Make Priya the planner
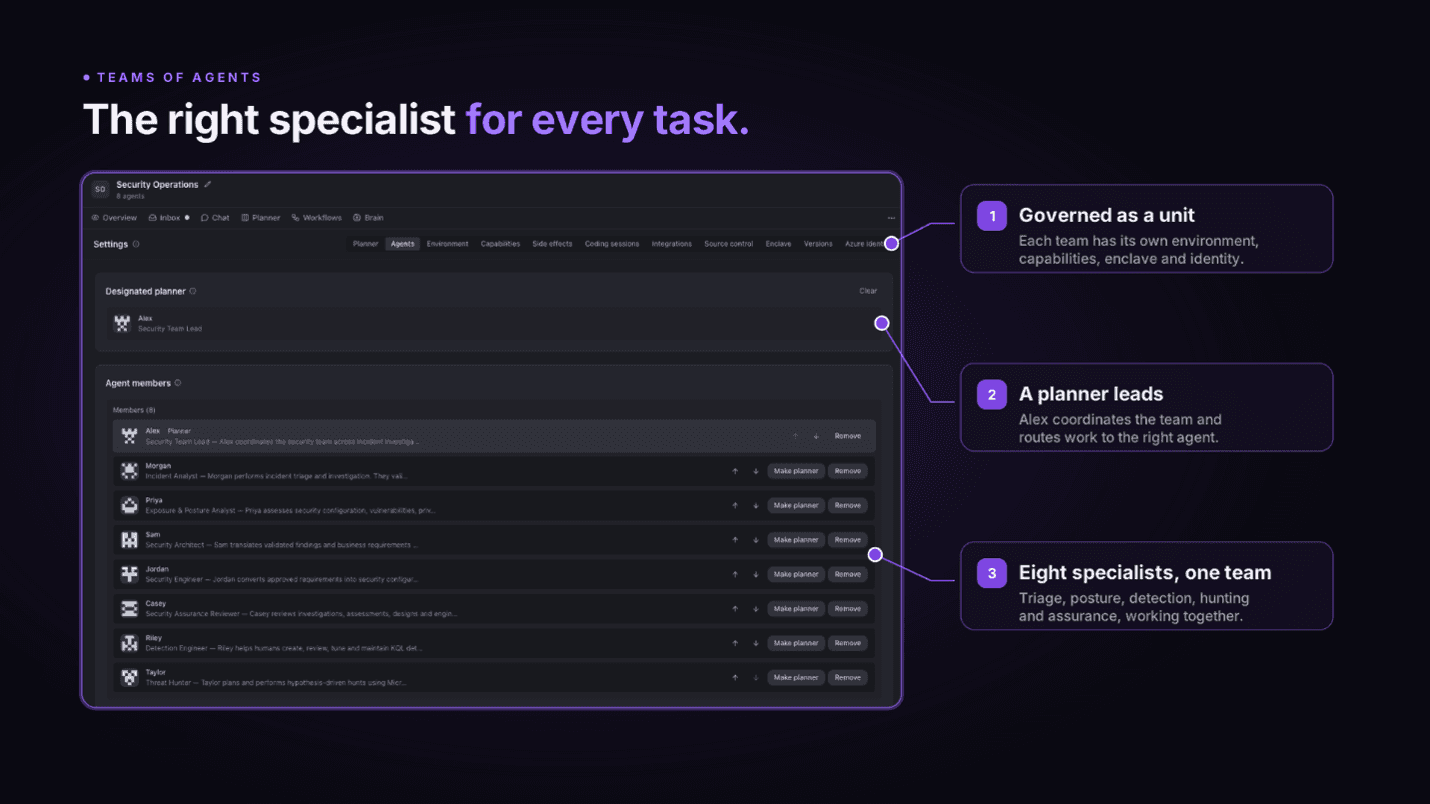Screen dimensions: 1430x804 coord(796,505)
